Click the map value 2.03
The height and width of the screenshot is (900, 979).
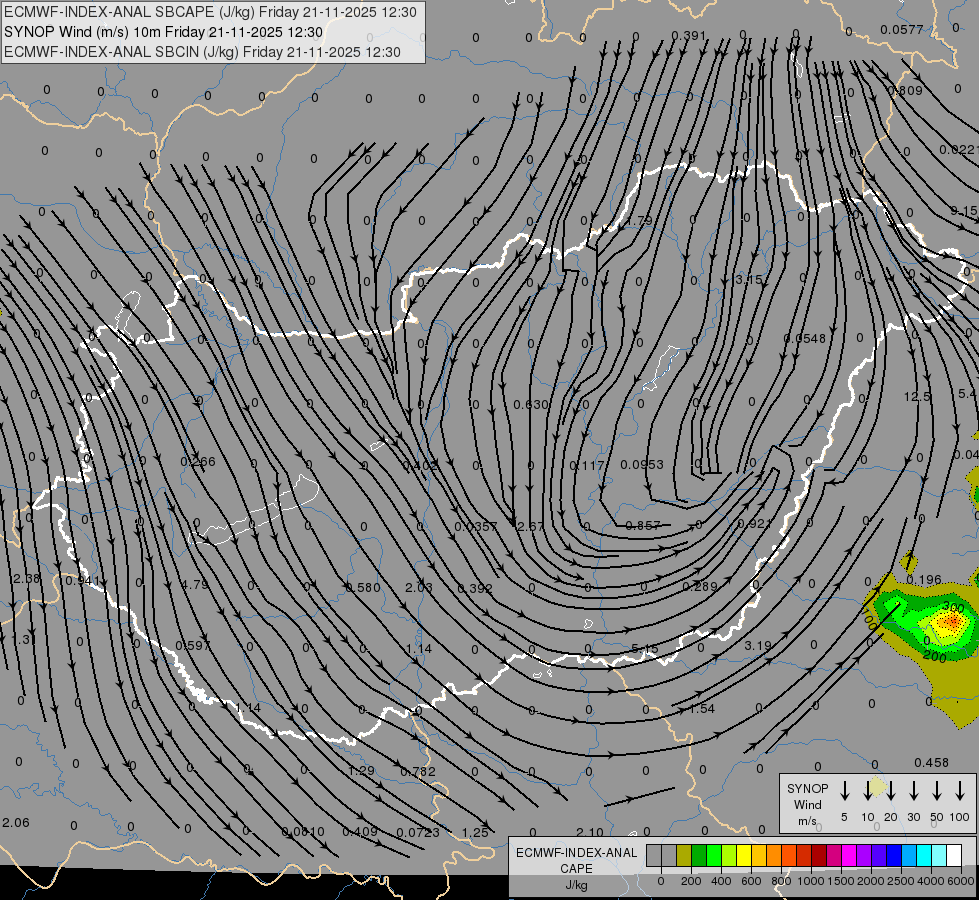coord(418,588)
